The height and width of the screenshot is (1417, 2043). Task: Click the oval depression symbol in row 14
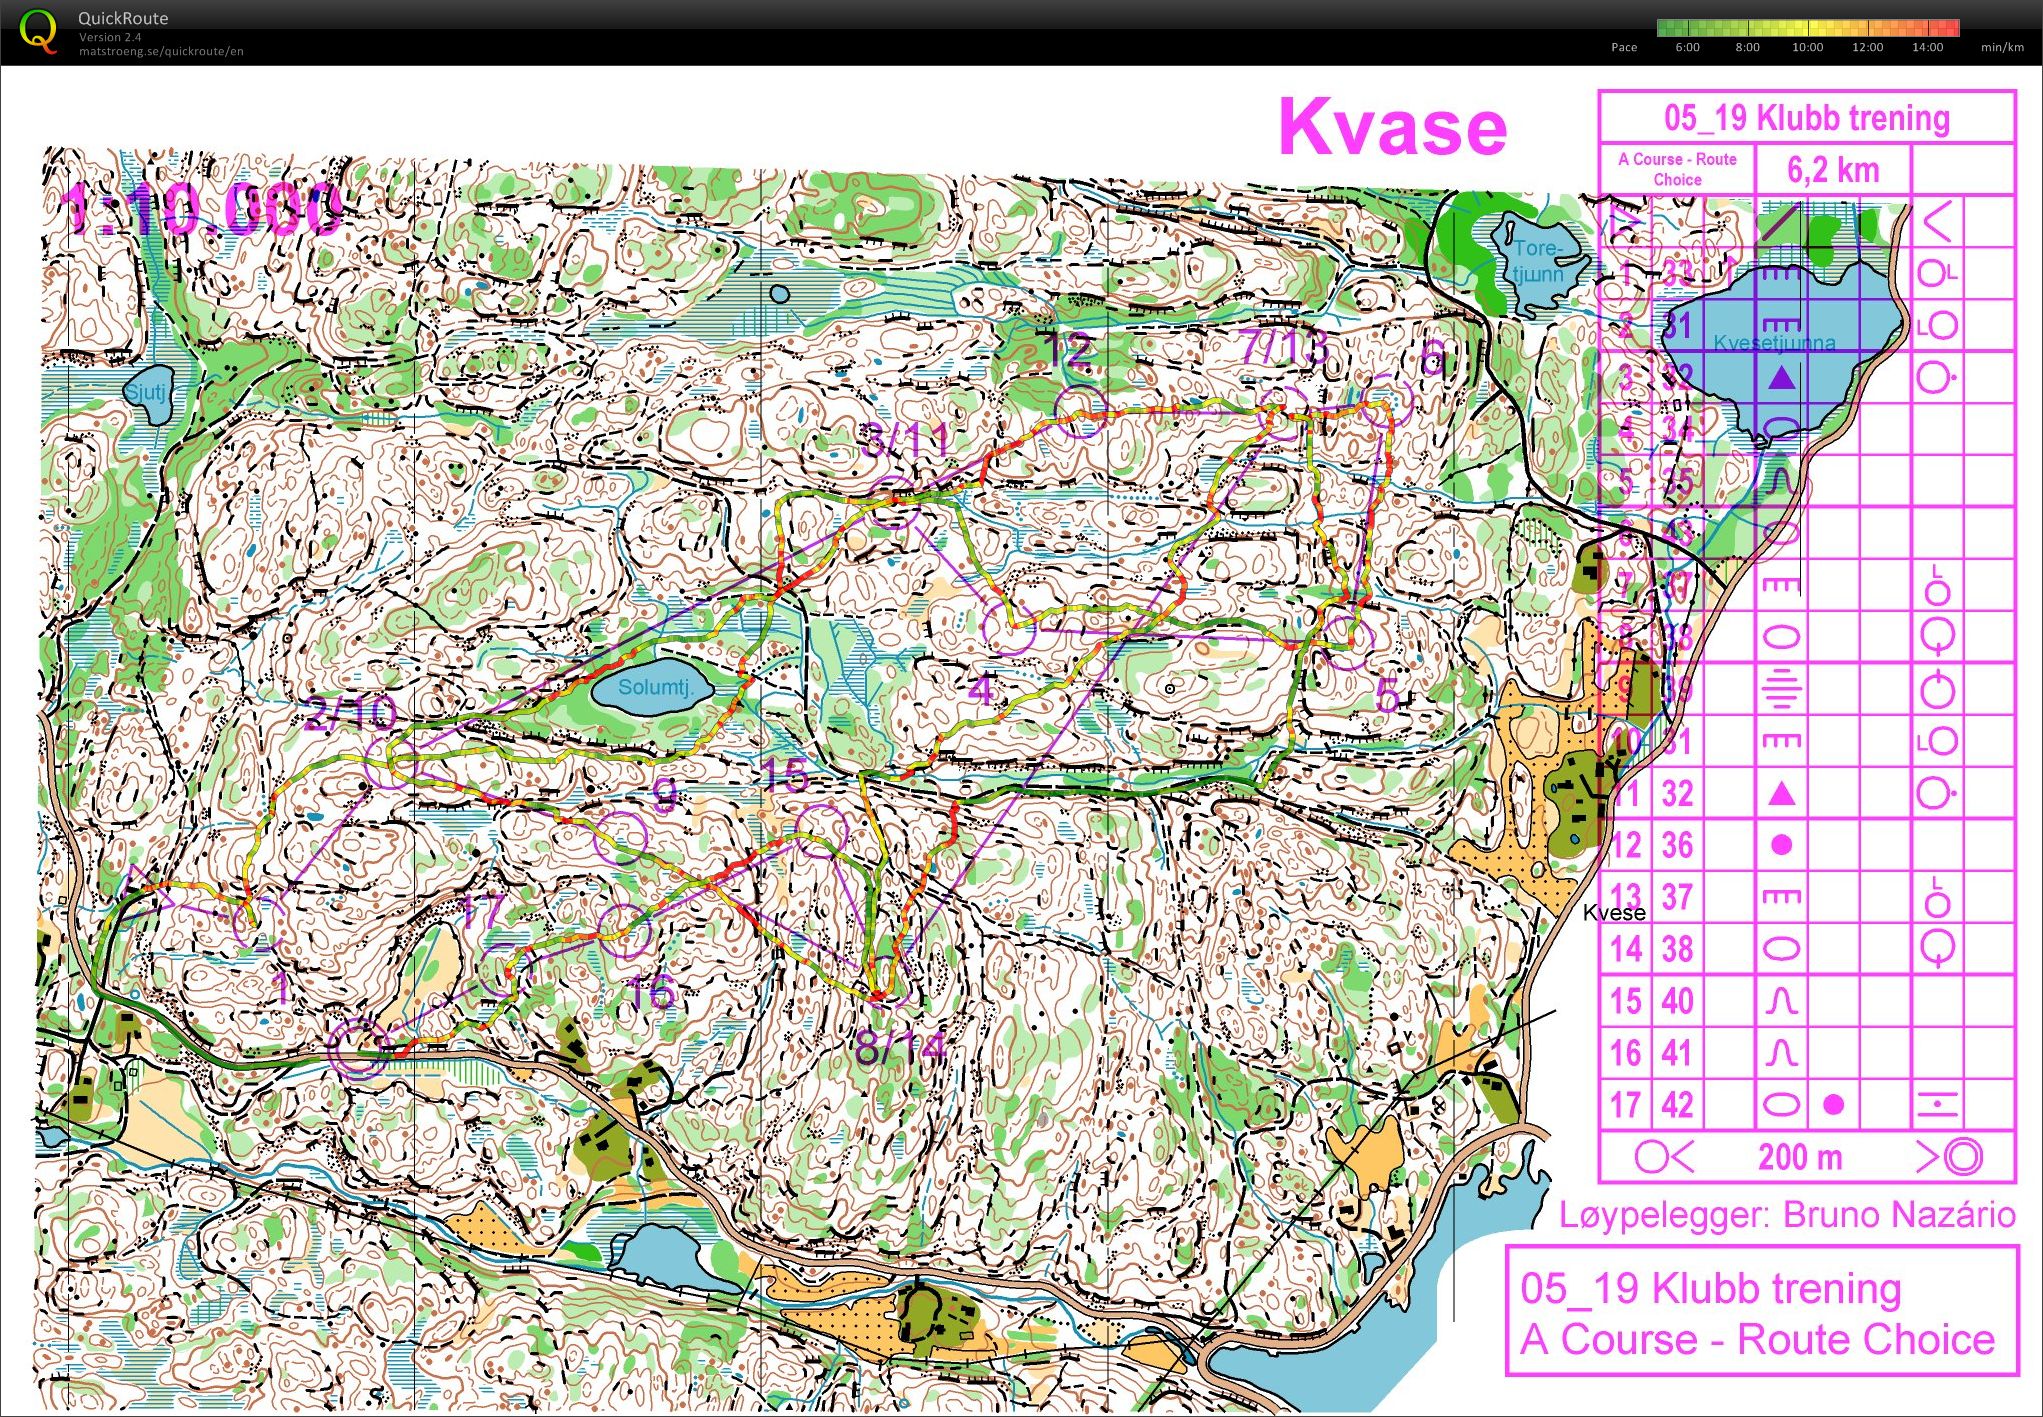[1781, 949]
